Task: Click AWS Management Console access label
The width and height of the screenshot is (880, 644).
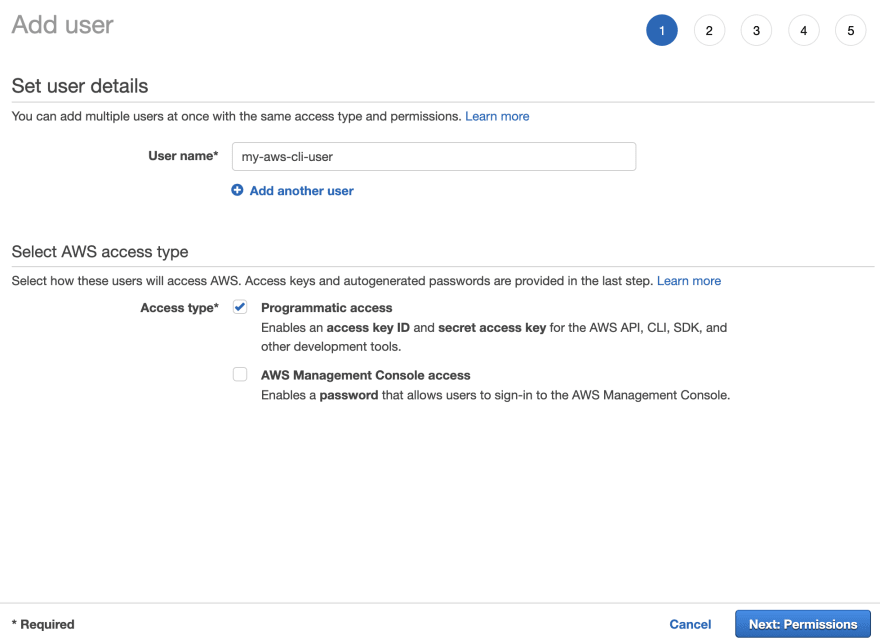Action: click(x=365, y=375)
